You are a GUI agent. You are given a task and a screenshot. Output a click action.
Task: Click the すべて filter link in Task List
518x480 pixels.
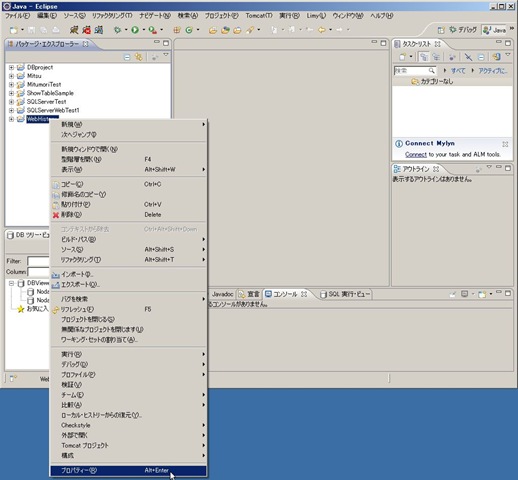(x=458, y=71)
